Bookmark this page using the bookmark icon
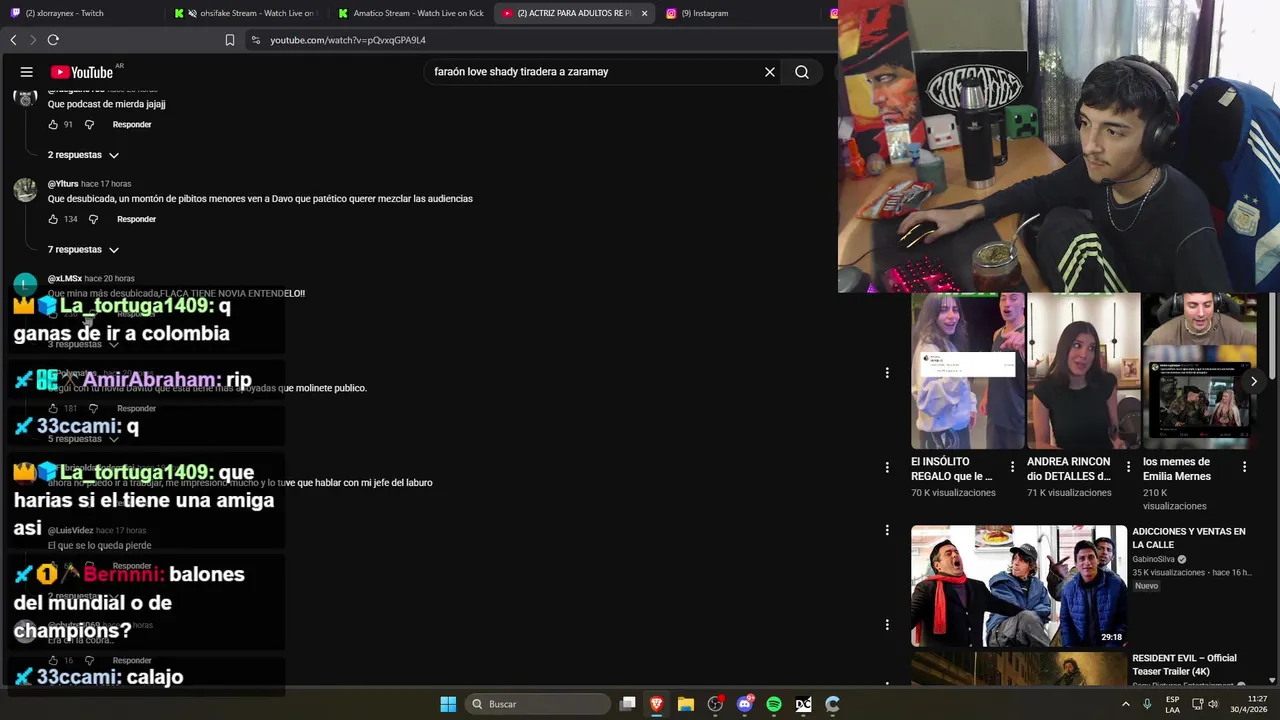The height and width of the screenshot is (720, 1280). (230, 40)
